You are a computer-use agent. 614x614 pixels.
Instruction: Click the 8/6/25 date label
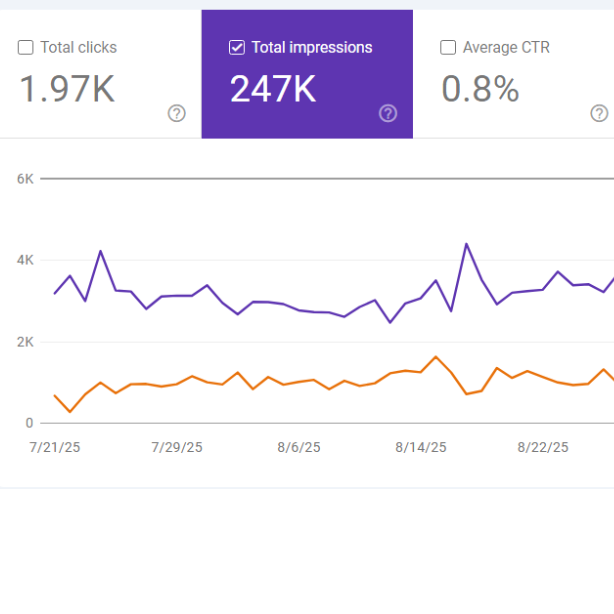click(299, 448)
